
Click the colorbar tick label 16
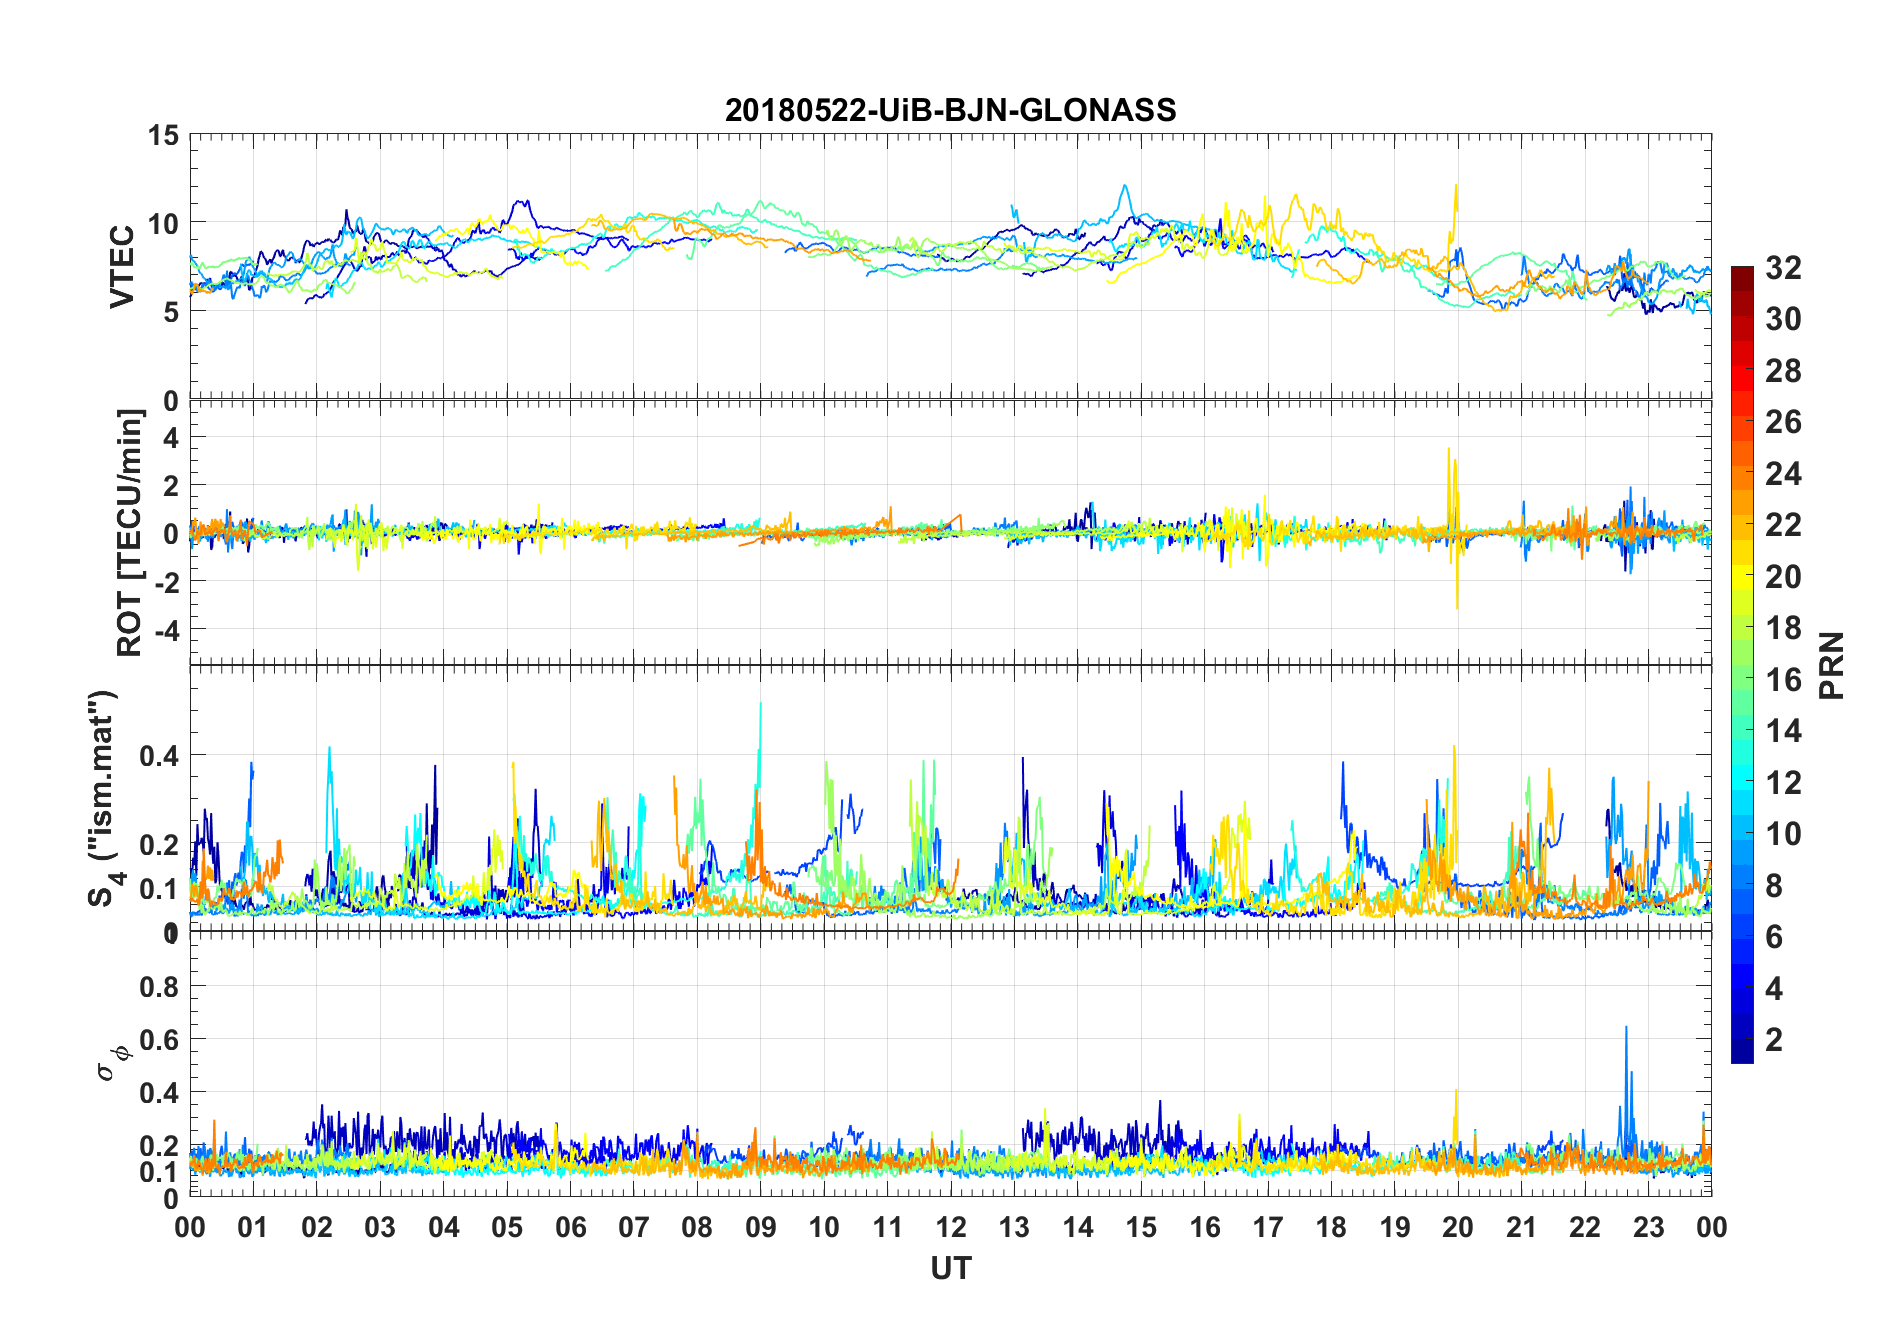[x=1783, y=680]
